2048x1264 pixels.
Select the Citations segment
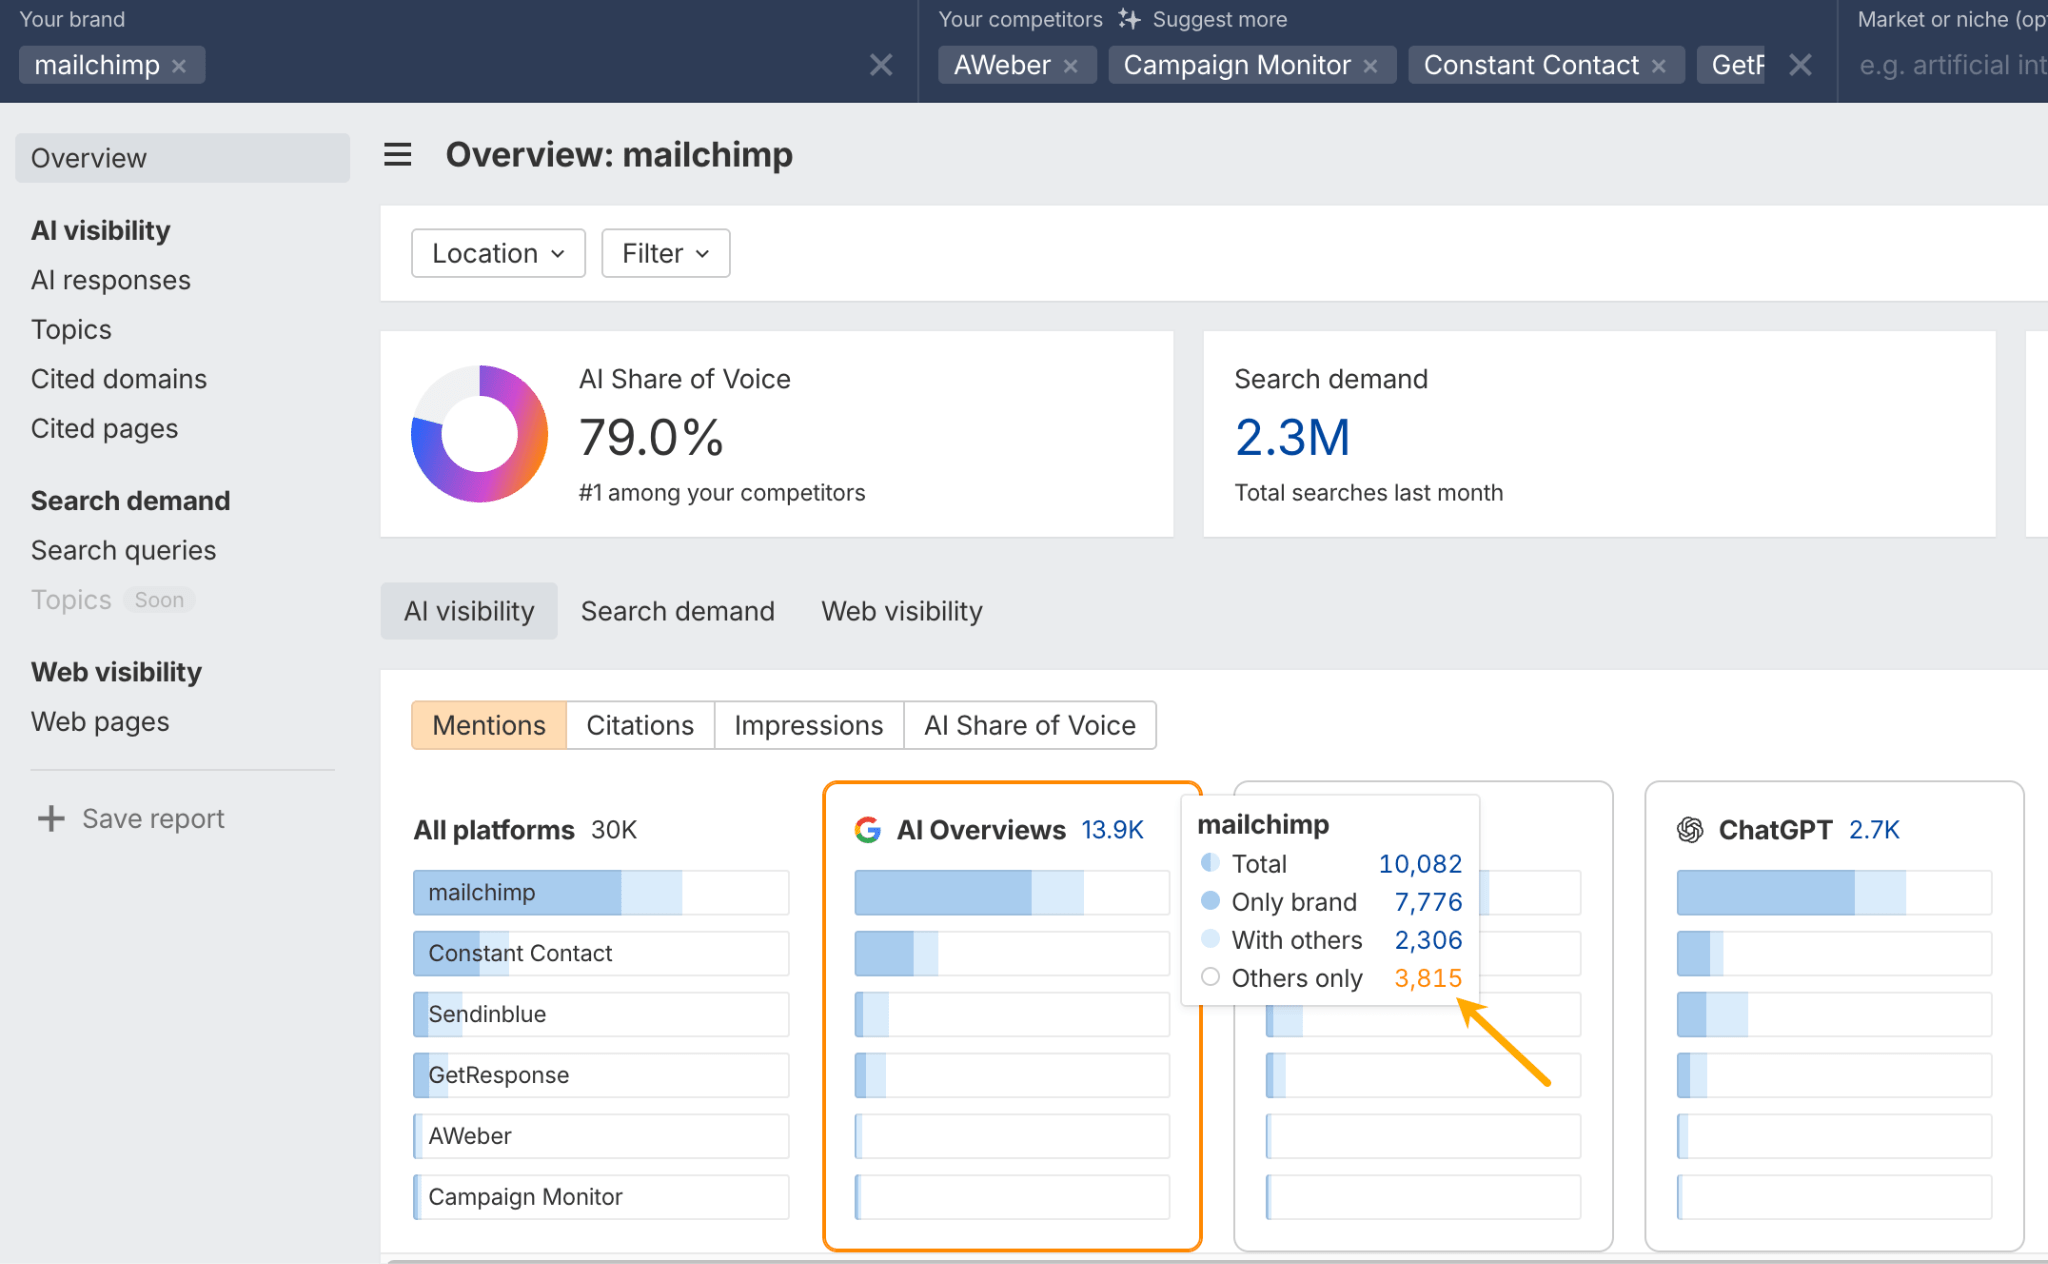pos(639,725)
